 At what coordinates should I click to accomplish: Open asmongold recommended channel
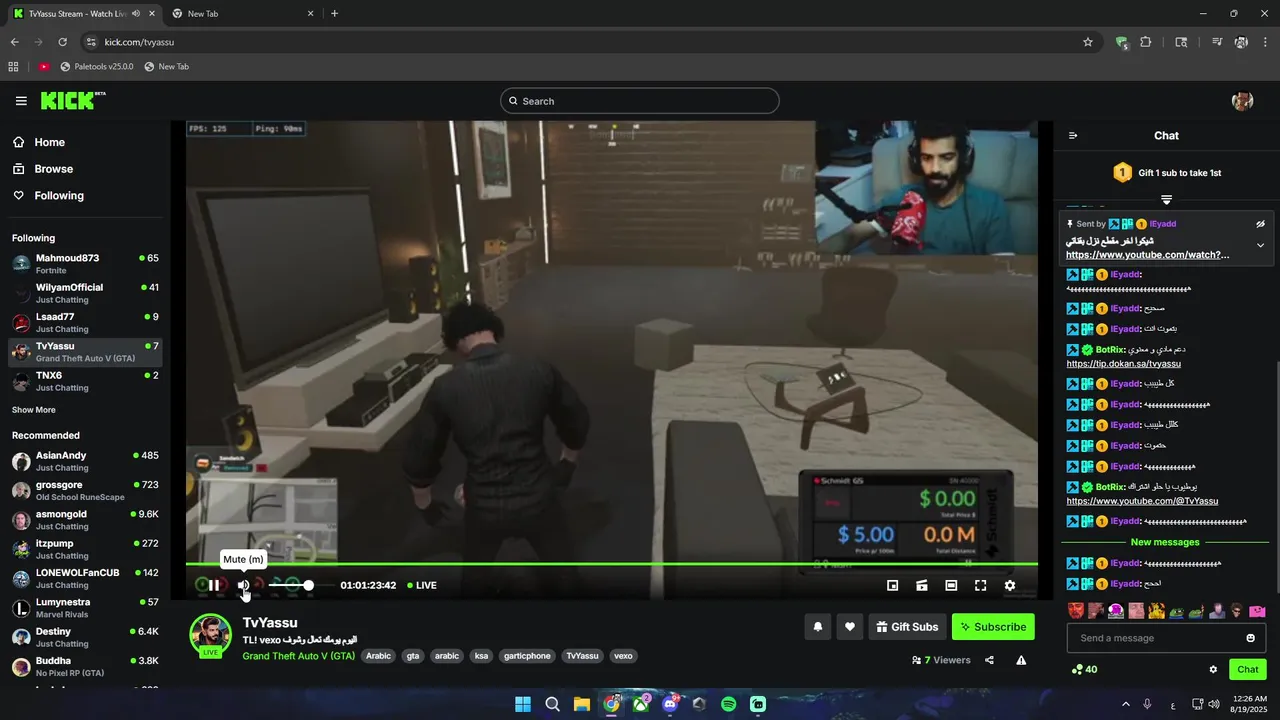click(x=85, y=520)
